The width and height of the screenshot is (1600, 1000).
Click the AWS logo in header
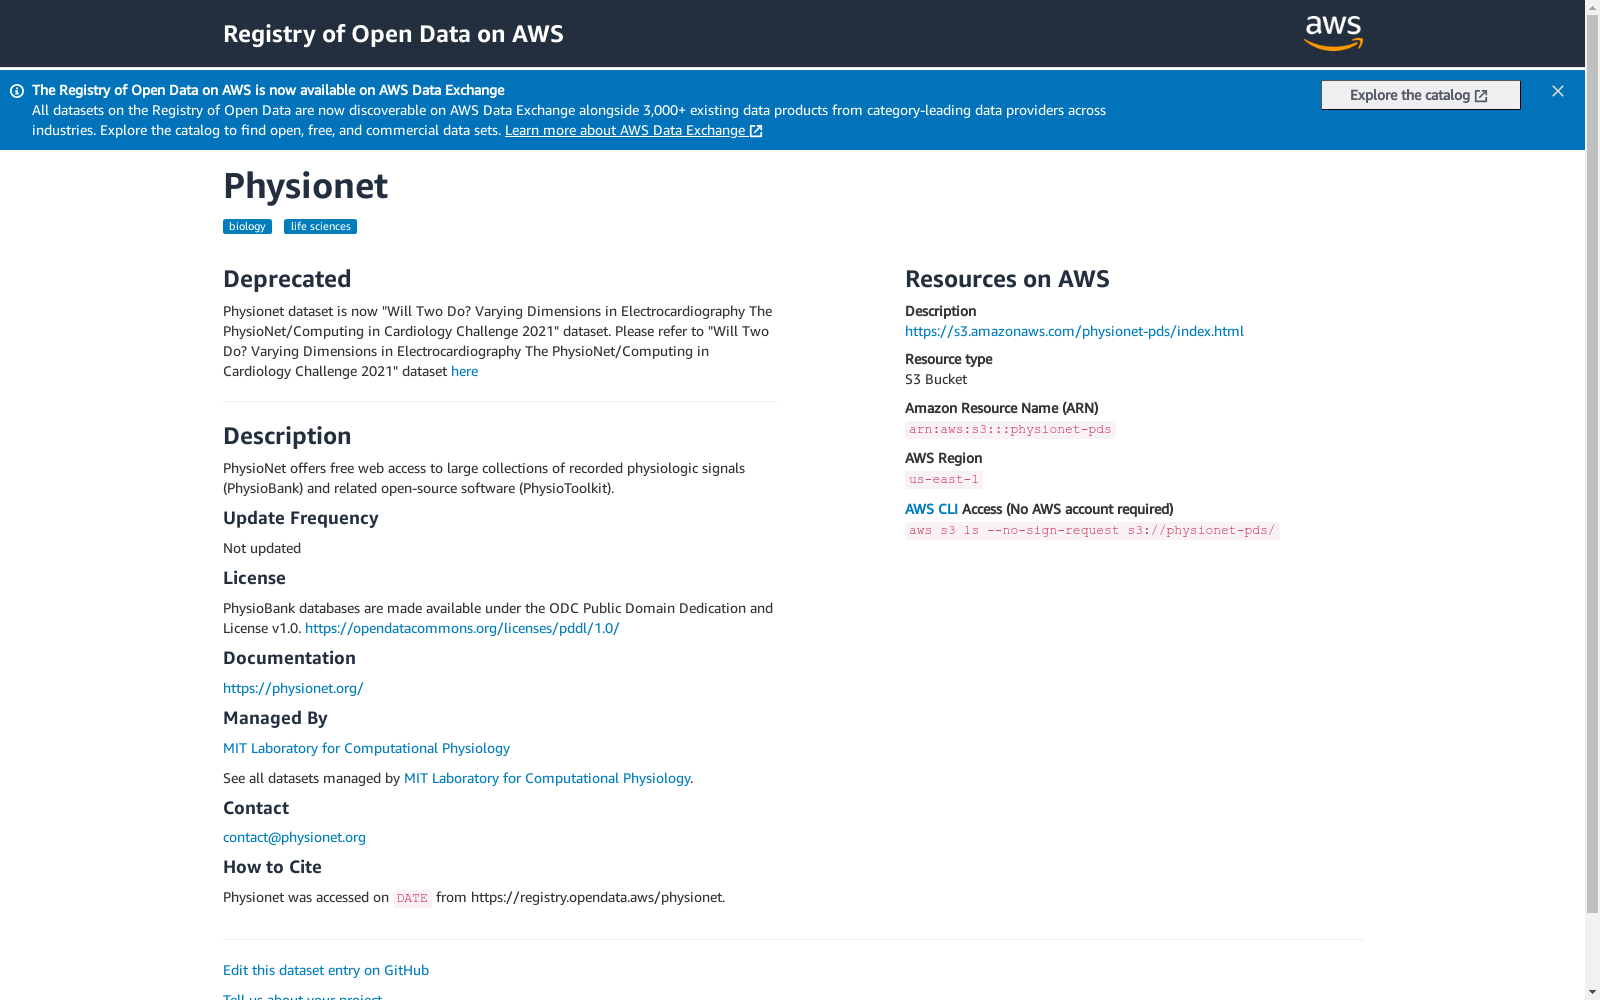pyautogui.click(x=1333, y=33)
